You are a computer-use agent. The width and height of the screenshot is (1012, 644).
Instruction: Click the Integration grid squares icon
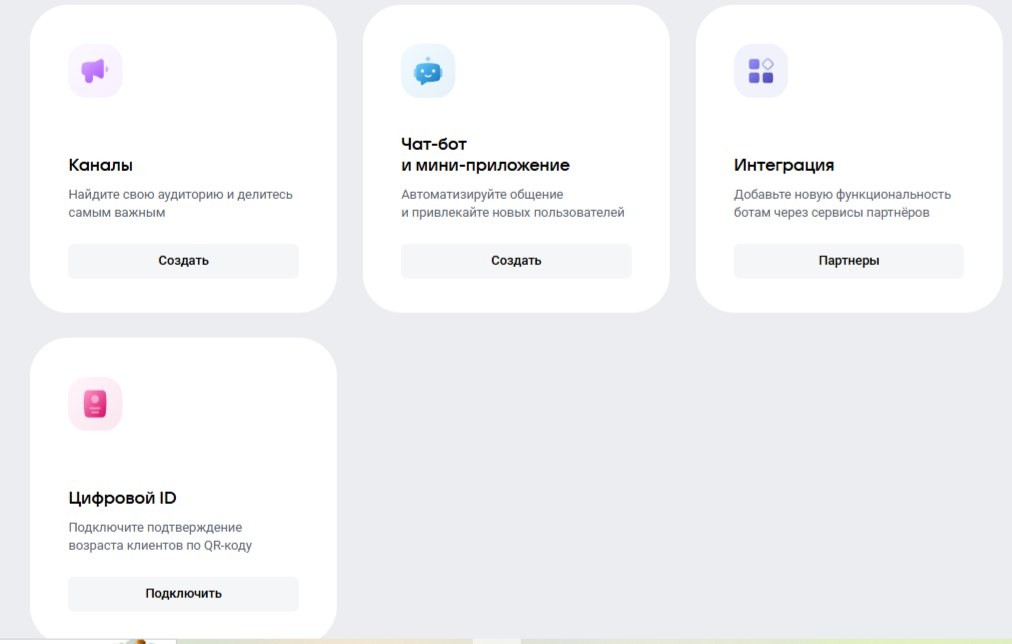point(761,71)
